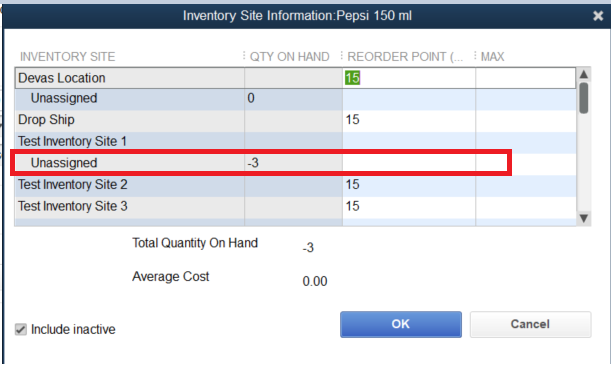Click Devas Location MAX cell
Screen dimensions: 611x374
[525, 78]
